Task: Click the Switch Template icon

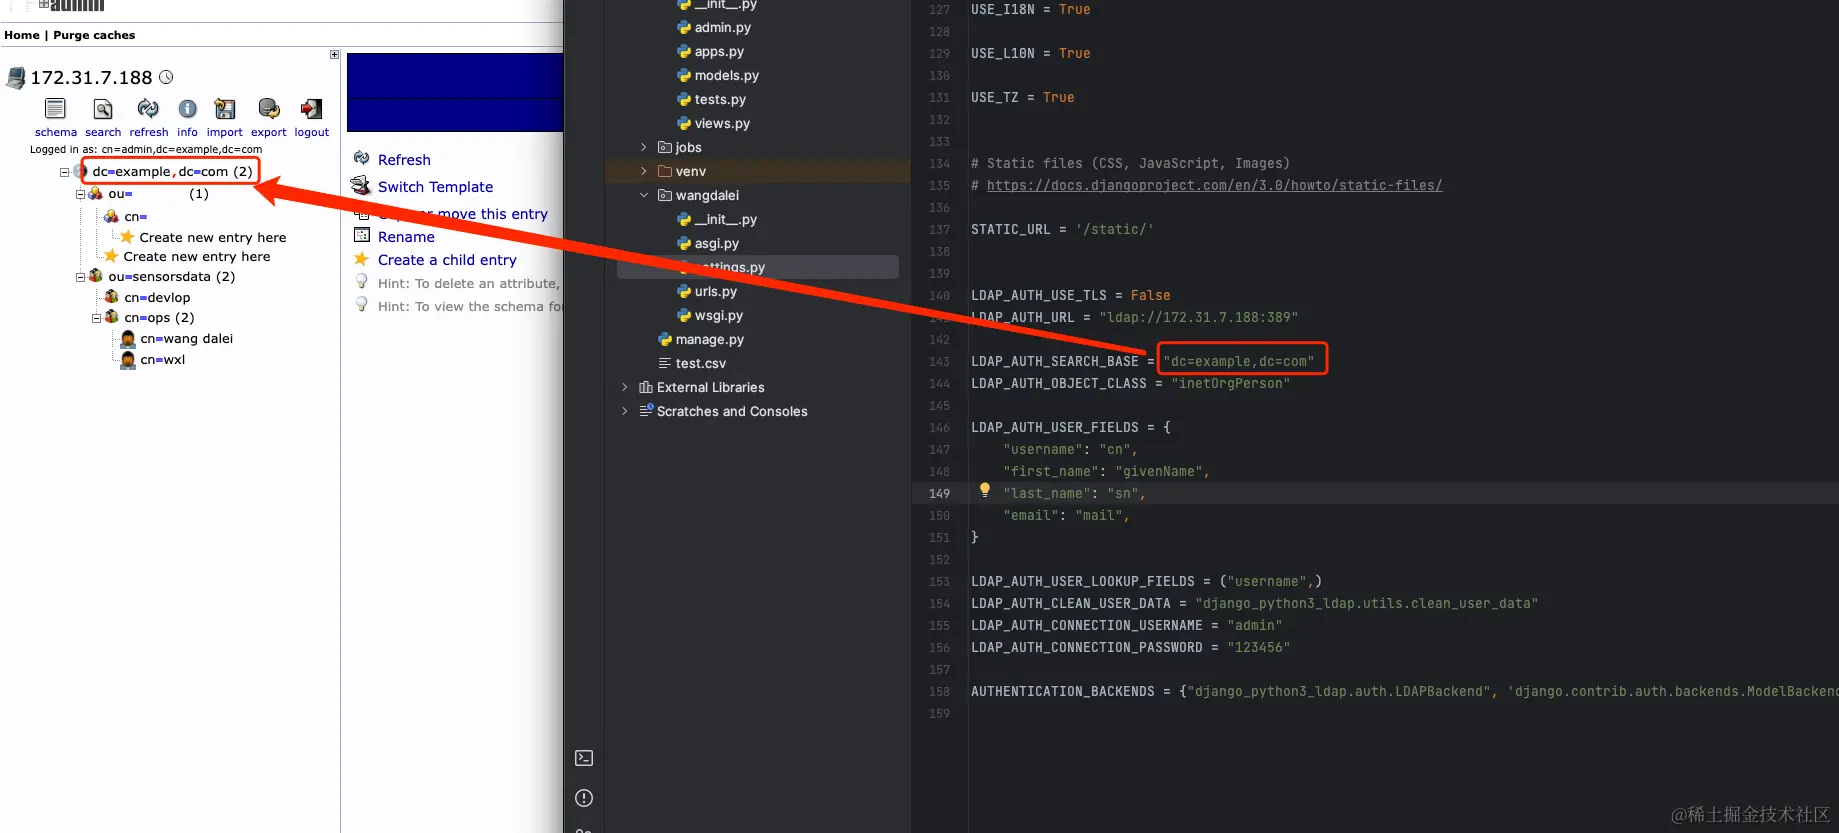Action: point(361,186)
